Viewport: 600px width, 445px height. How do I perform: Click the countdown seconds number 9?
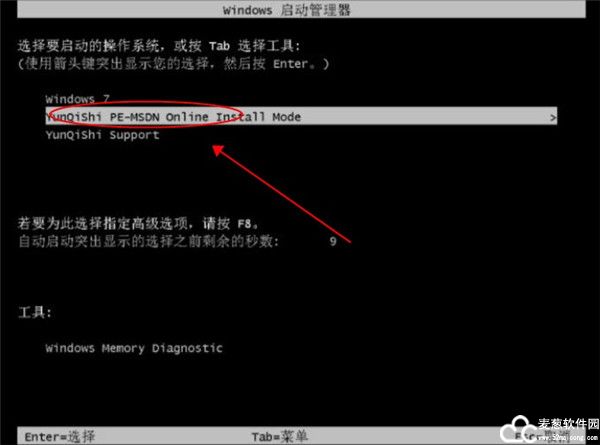(333, 241)
